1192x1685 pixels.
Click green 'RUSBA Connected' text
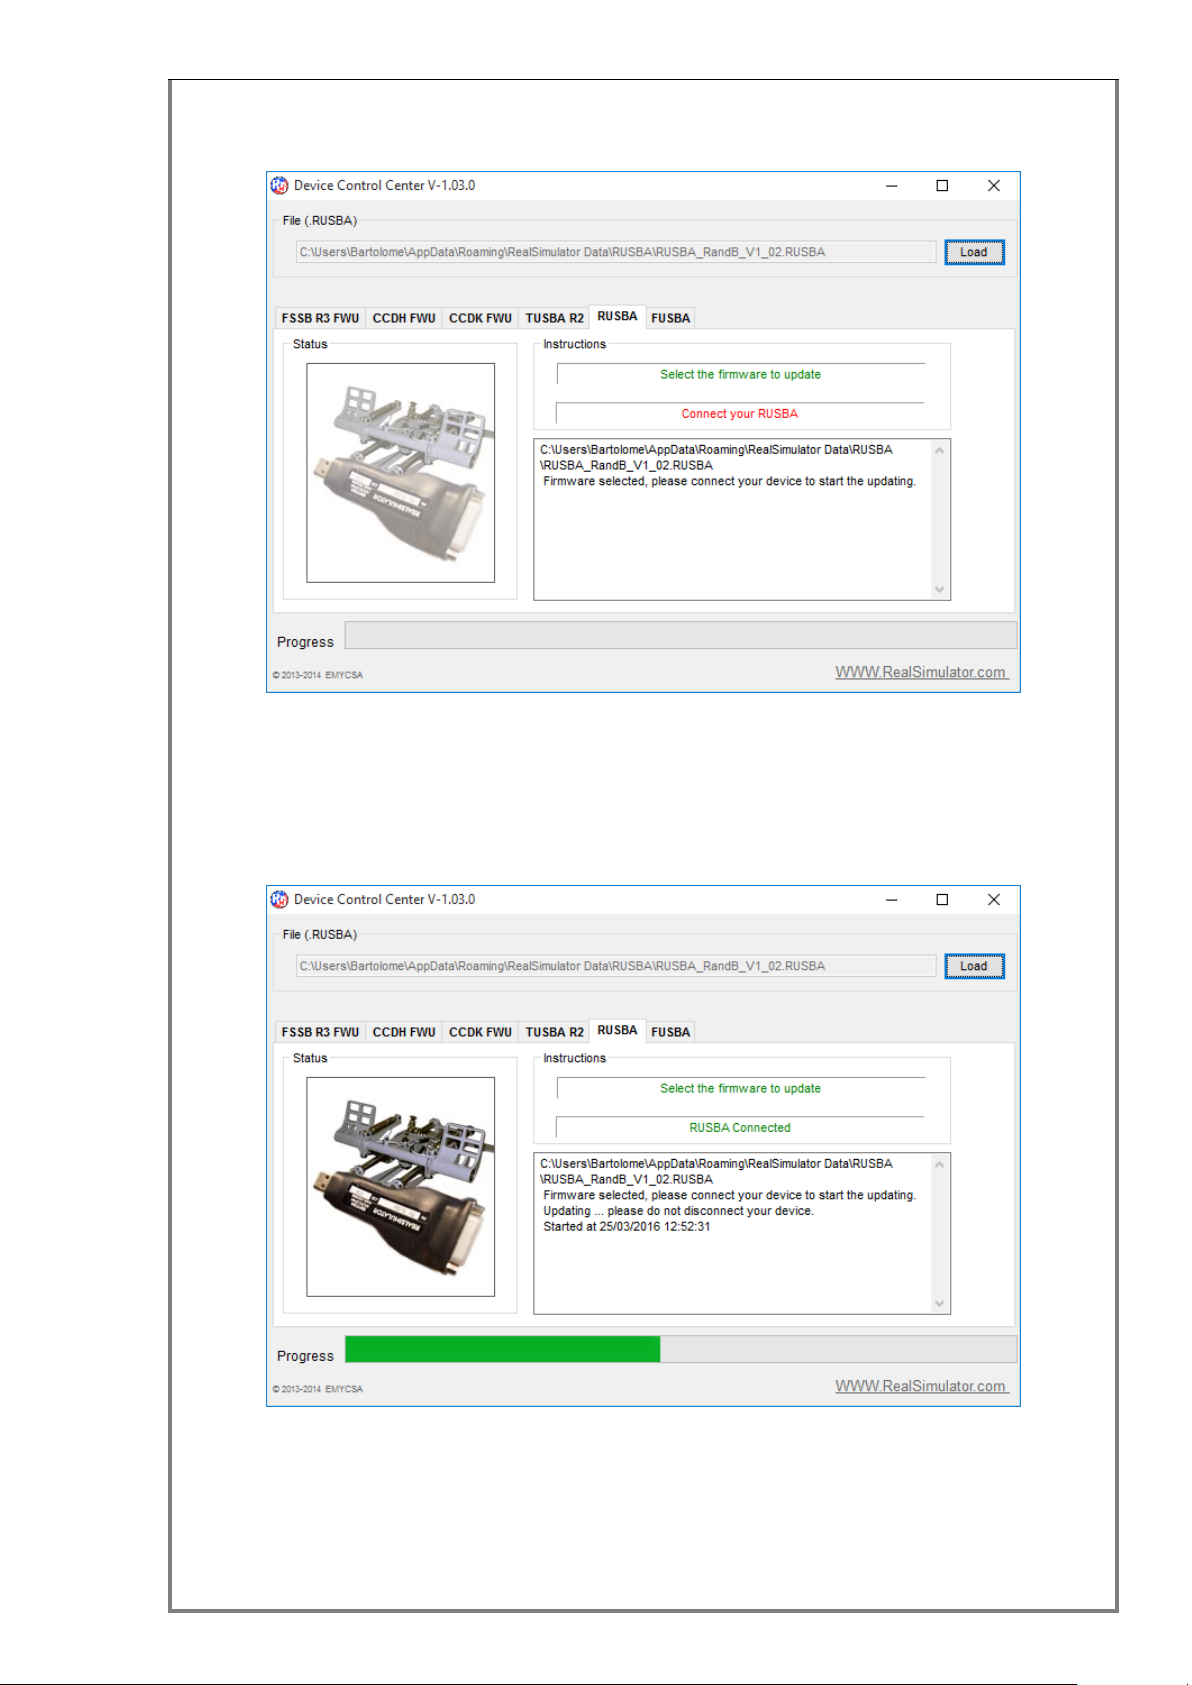(x=740, y=1128)
